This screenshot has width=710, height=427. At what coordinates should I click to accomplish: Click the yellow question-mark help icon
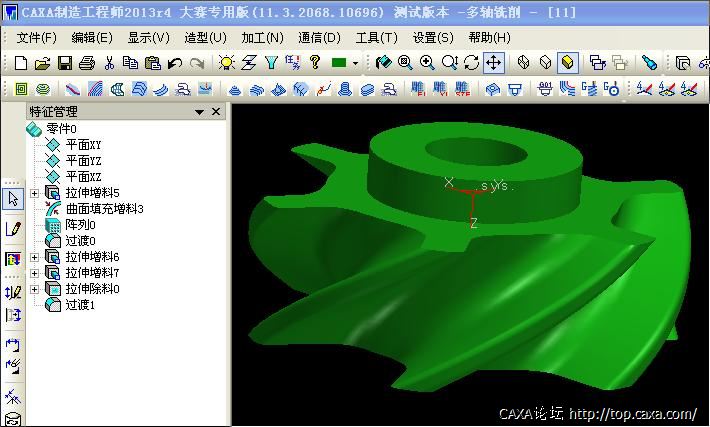click(315, 62)
